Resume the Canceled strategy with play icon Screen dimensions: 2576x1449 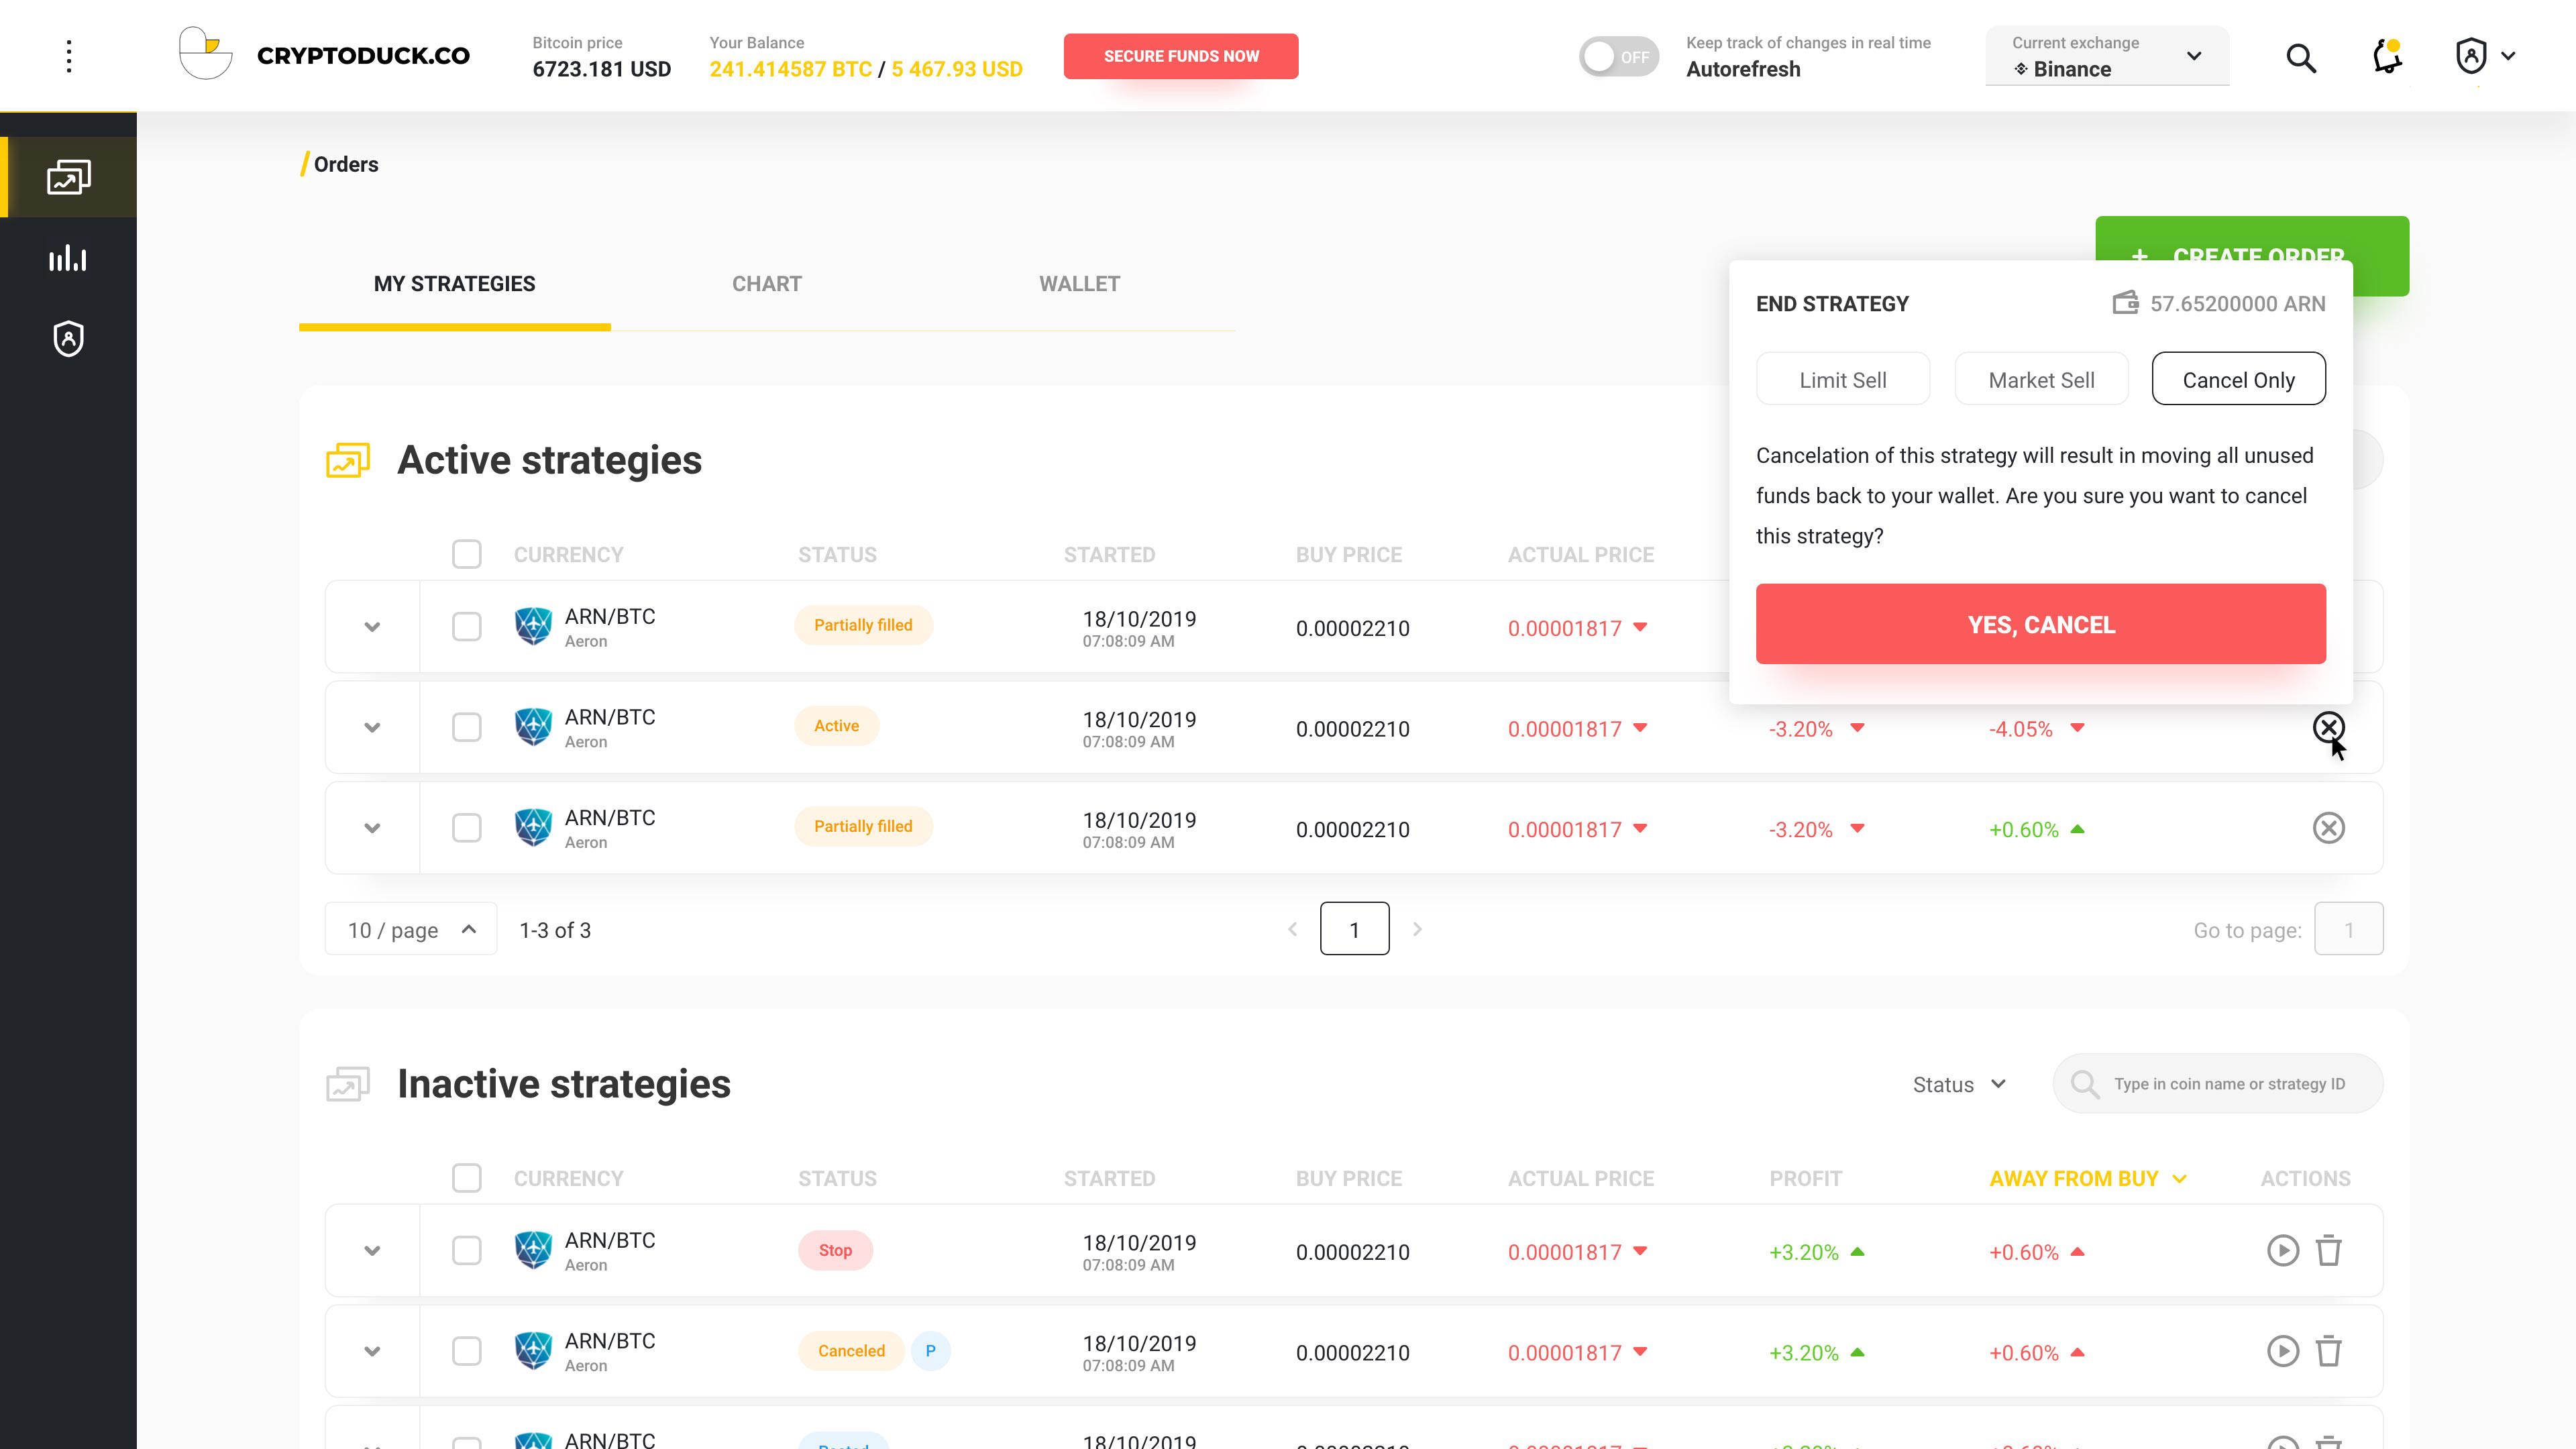coord(2283,1351)
